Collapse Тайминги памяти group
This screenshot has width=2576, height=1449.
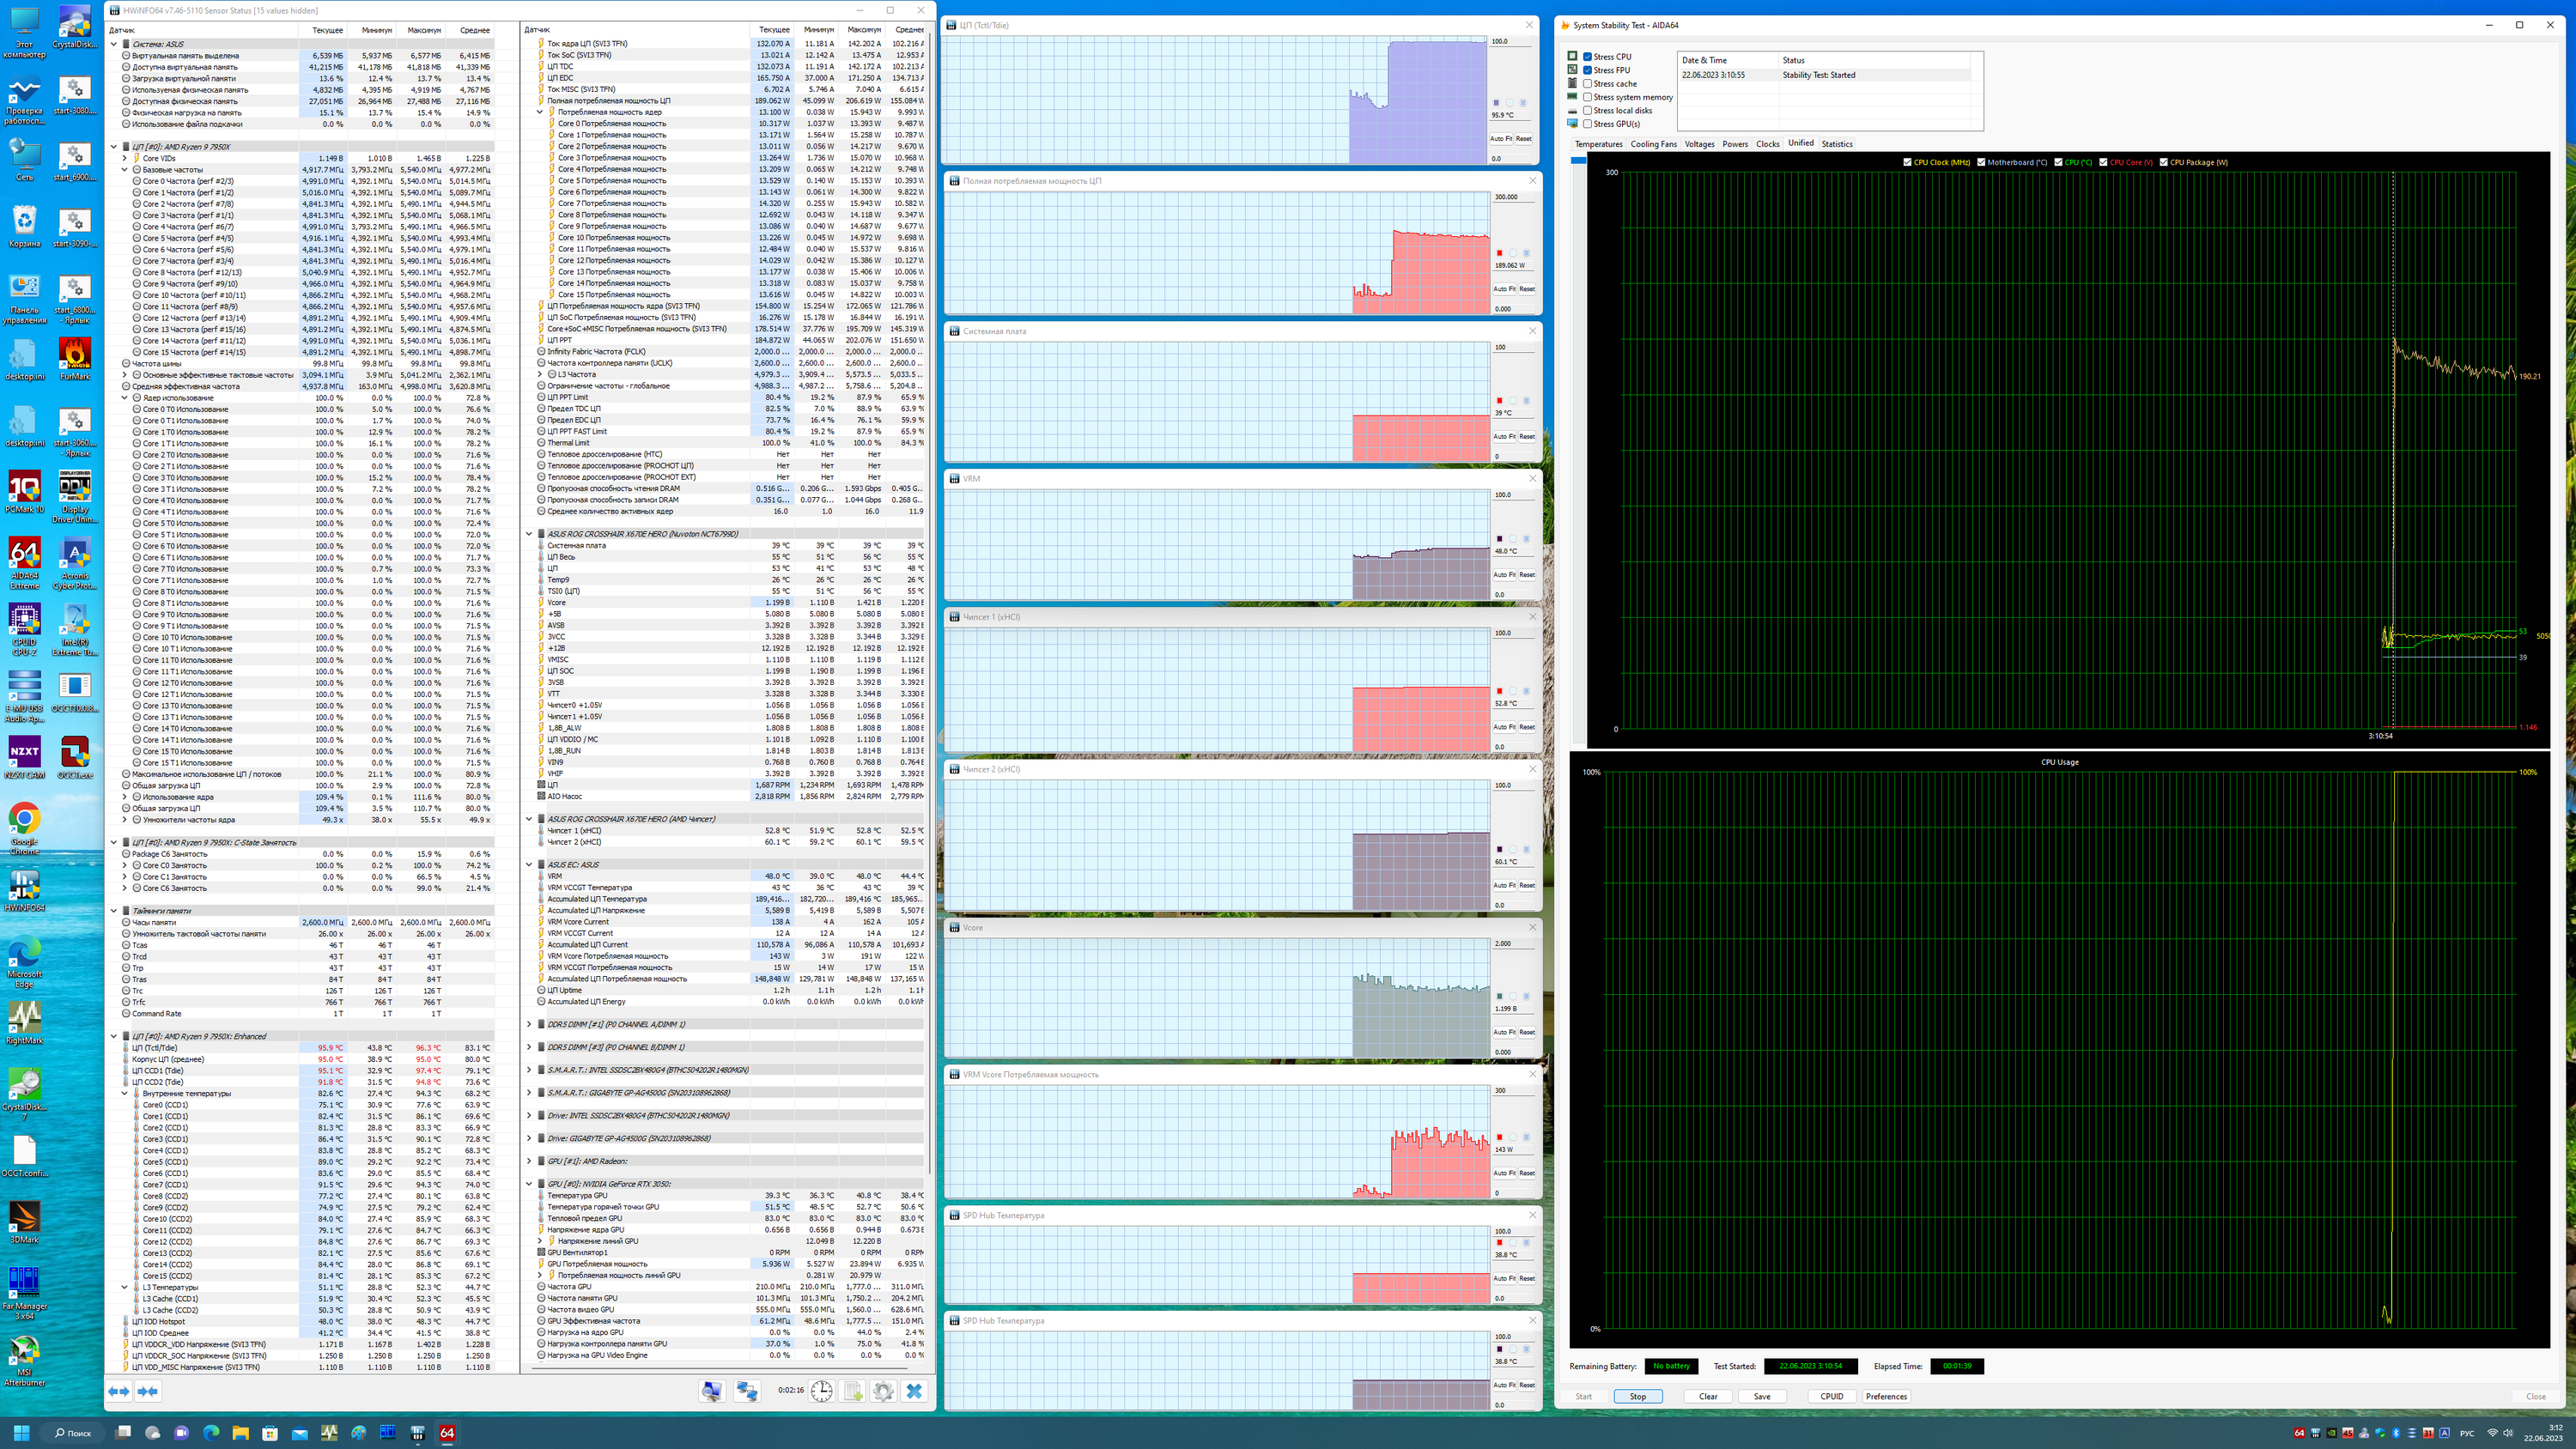[113, 911]
